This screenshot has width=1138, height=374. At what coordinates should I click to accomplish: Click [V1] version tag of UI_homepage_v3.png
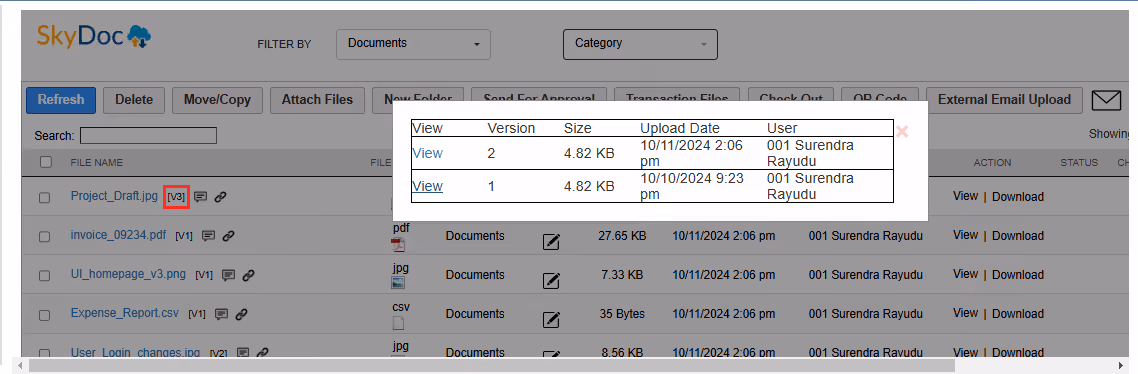point(204,275)
